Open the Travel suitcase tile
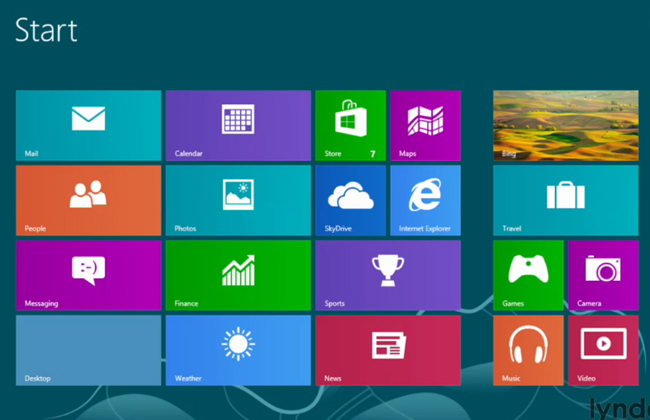 click(x=566, y=200)
